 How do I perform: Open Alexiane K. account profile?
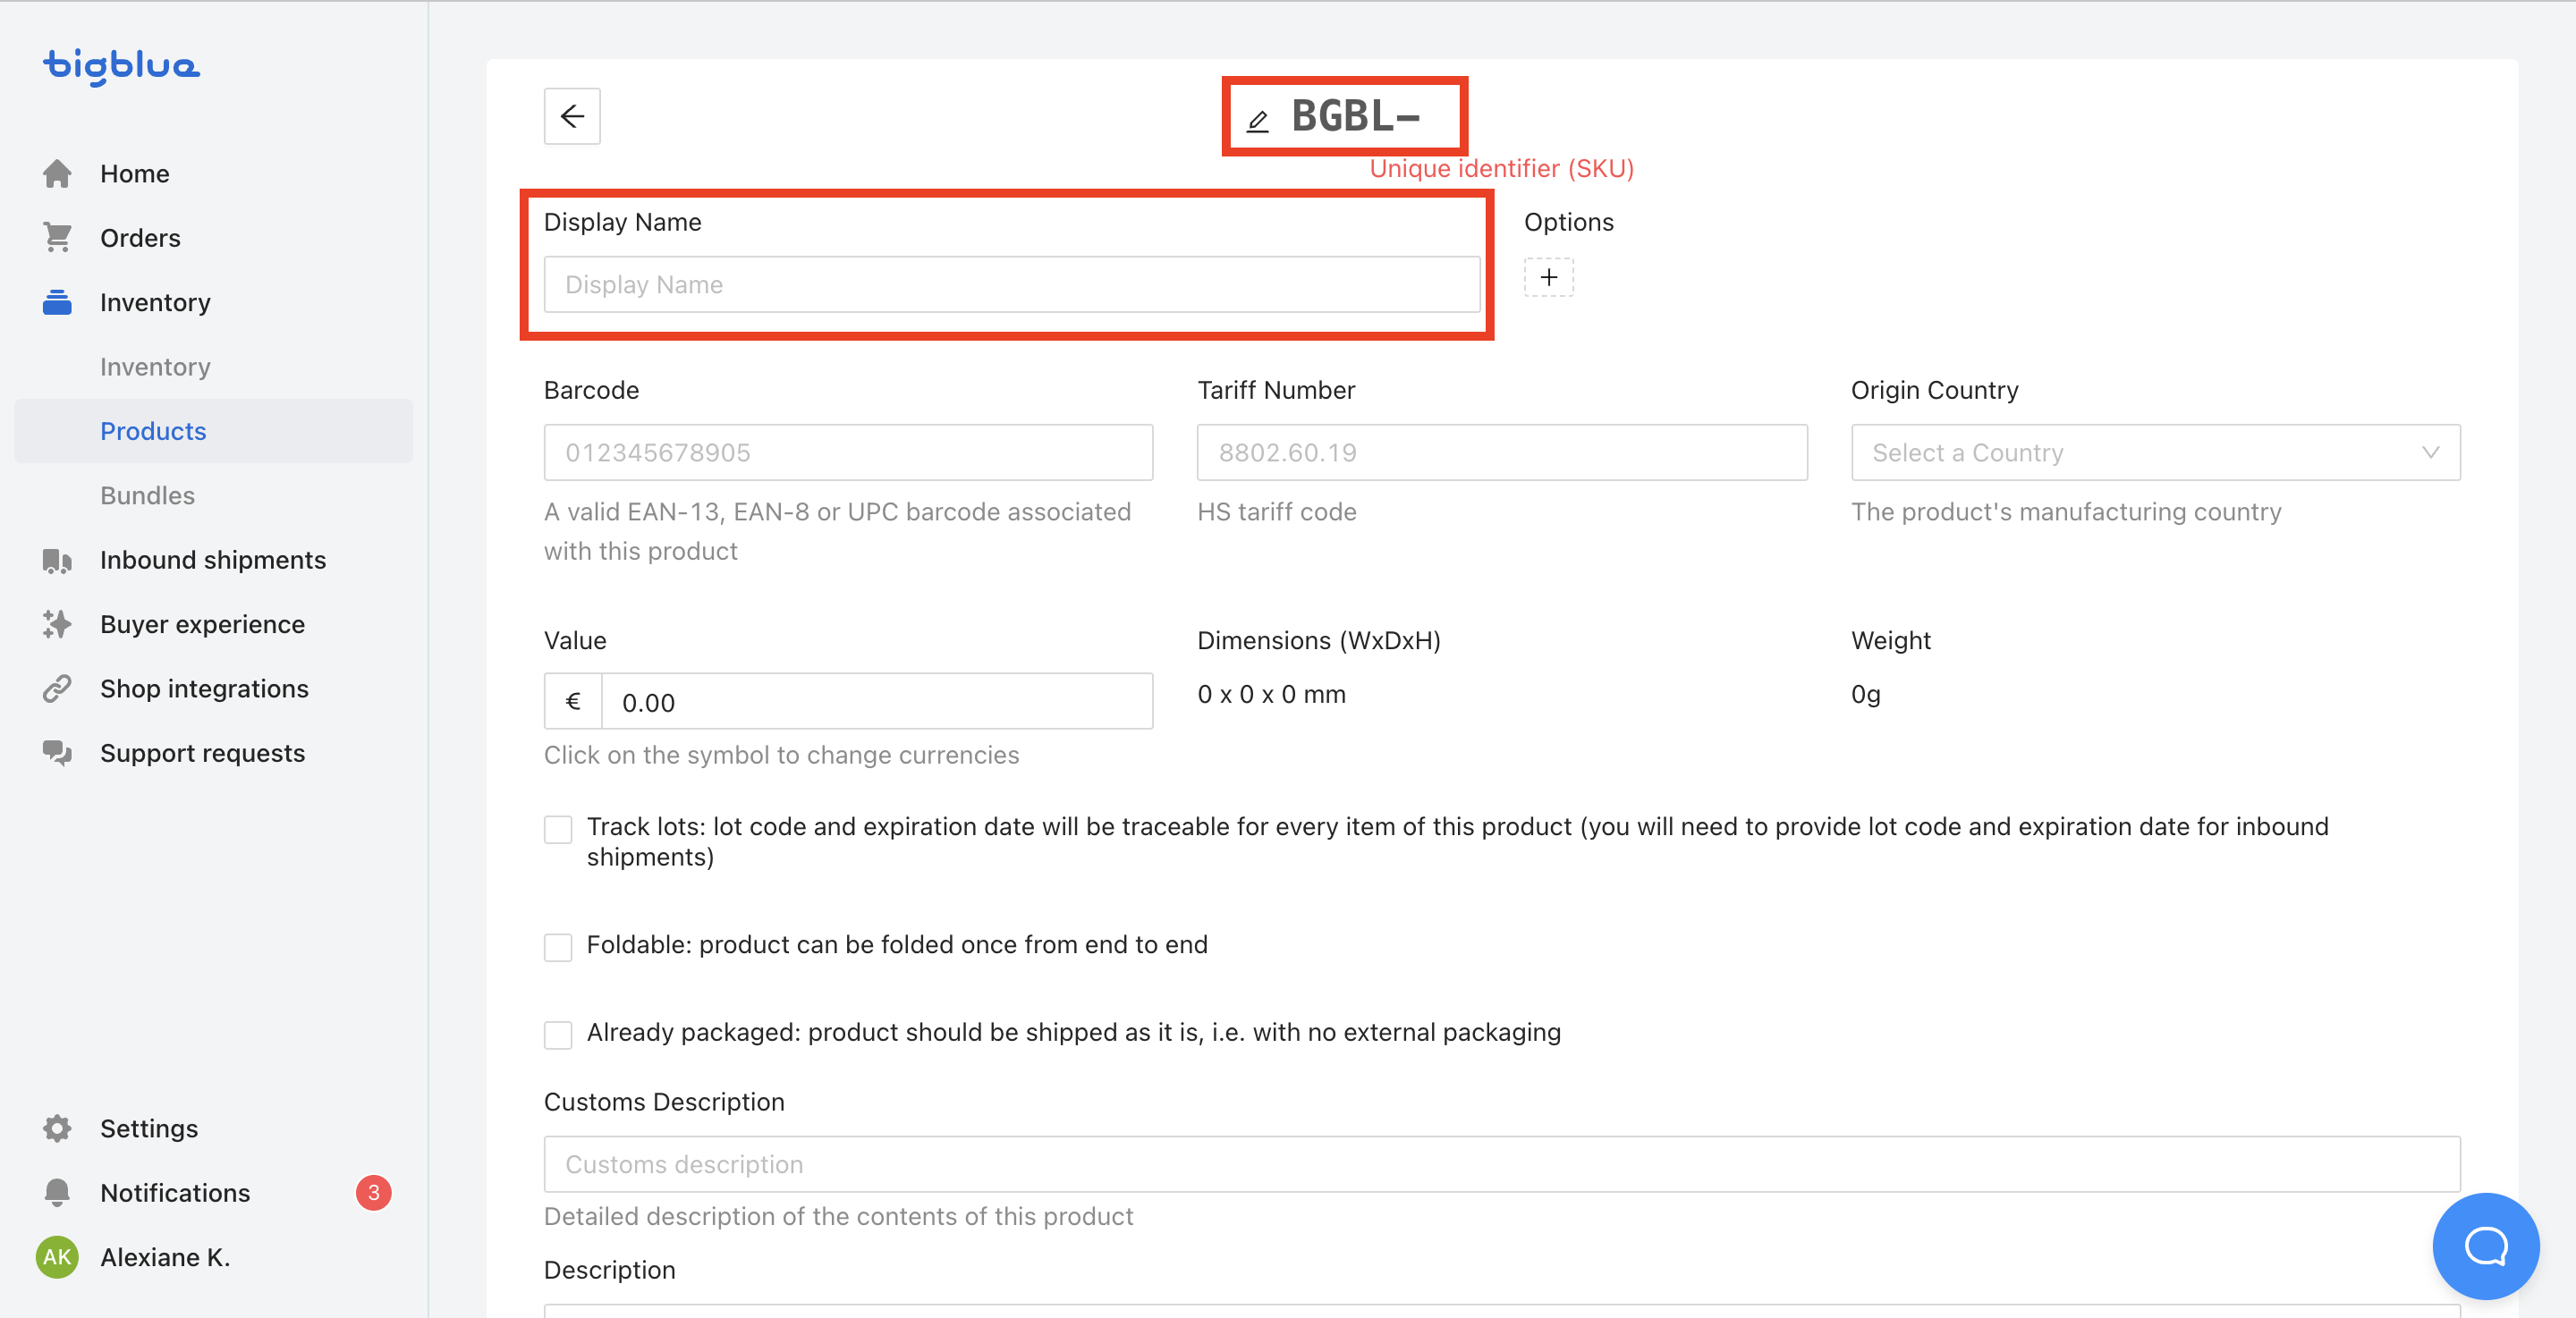pos(165,1257)
